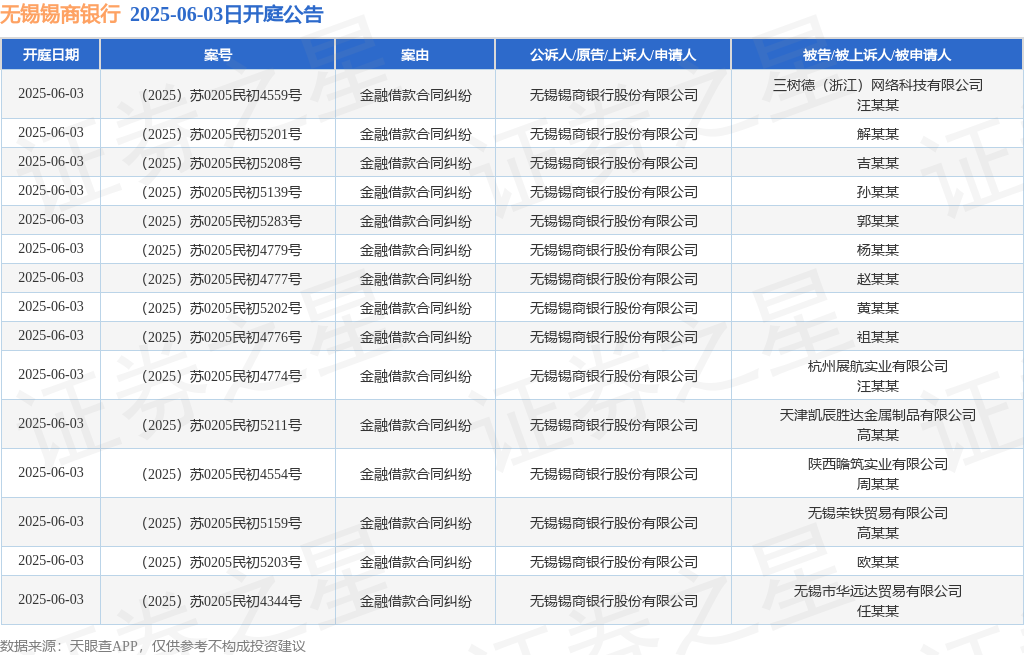The width and height of the screenshot is (1024, 655).
Task: Click case number 苏0205民初5201号
Action: pos(246,134)
